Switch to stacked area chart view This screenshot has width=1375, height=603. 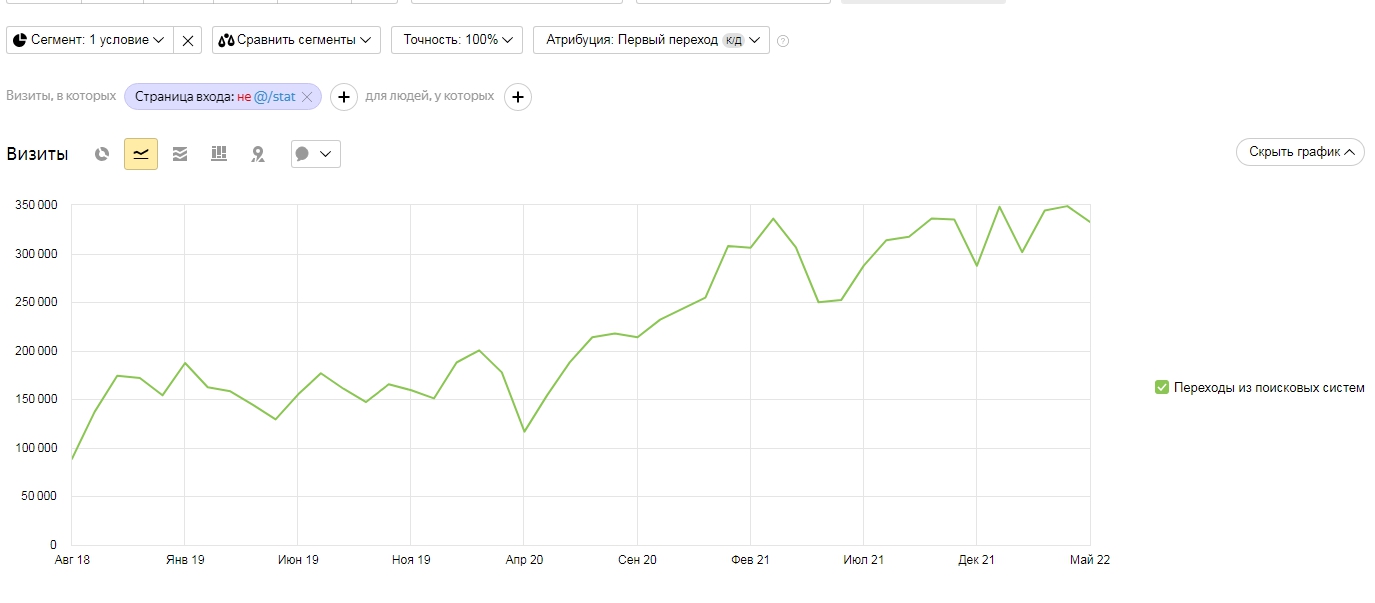click(180, 154)
